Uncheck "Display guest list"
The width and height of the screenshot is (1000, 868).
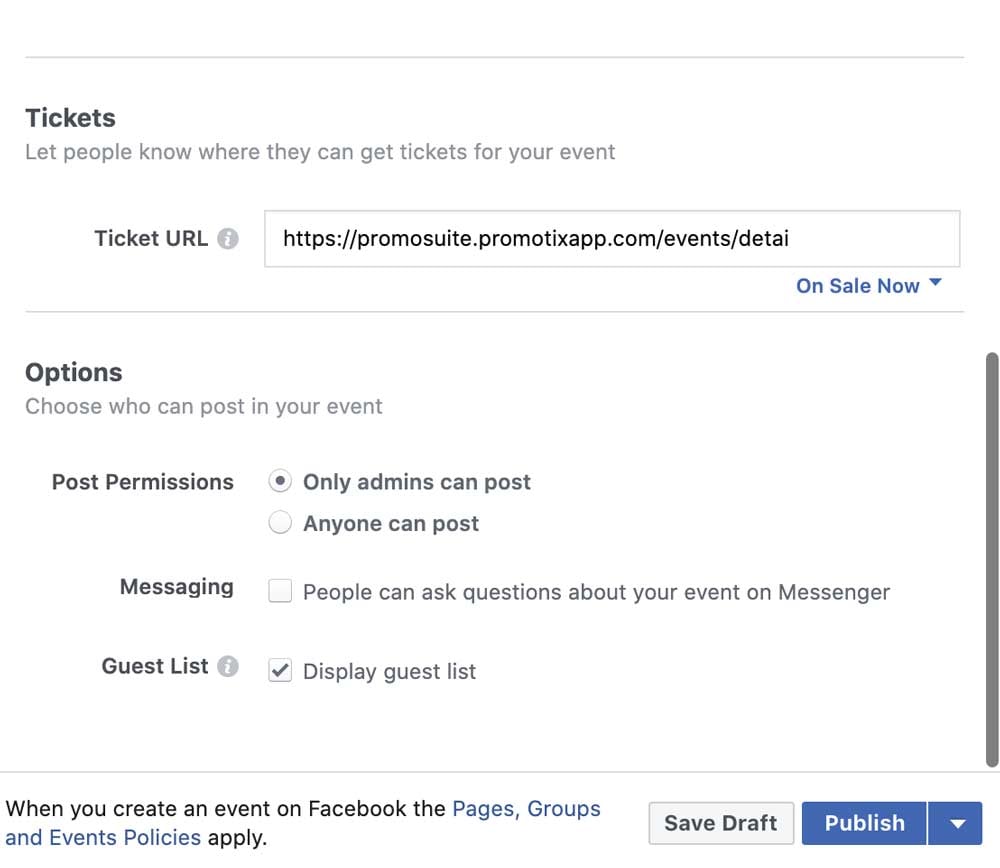tap(280, 670)
